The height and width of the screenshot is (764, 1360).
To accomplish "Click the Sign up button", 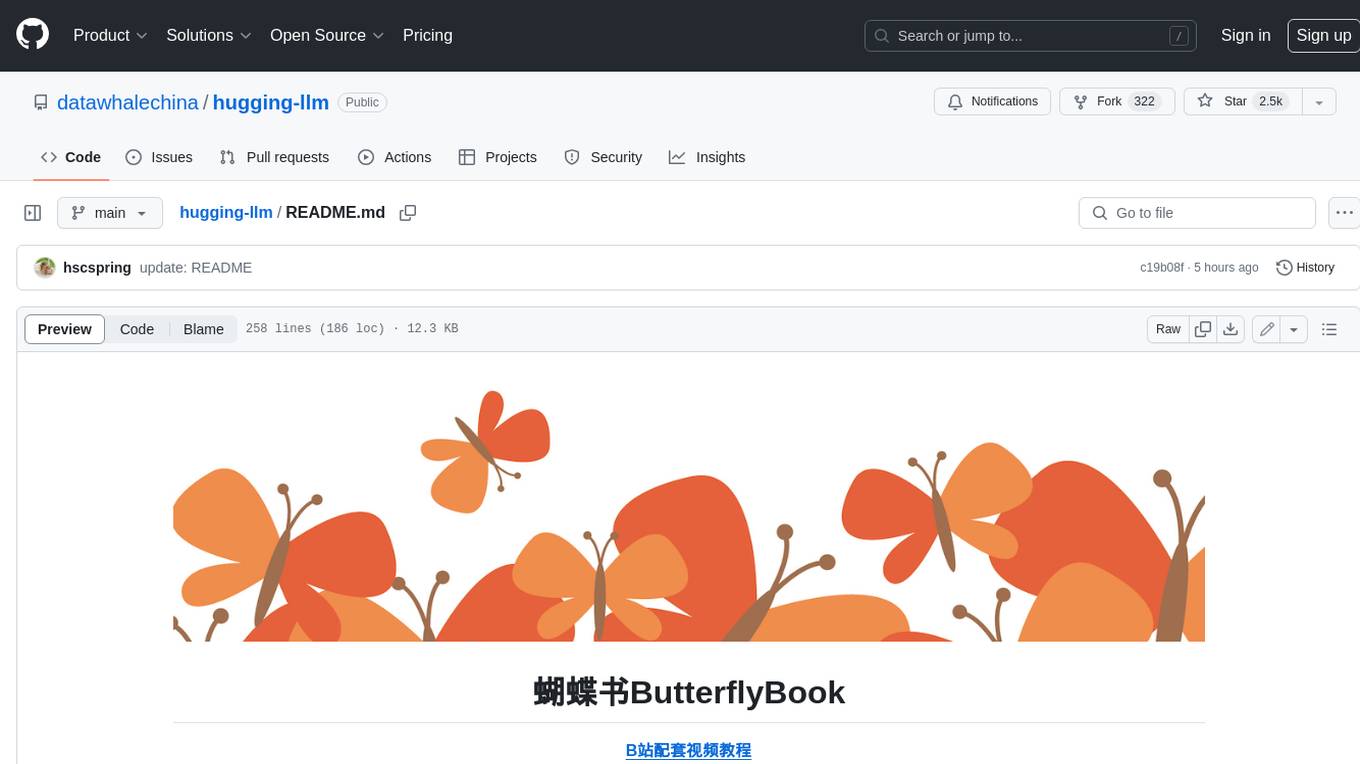I will click(1323, 35).
